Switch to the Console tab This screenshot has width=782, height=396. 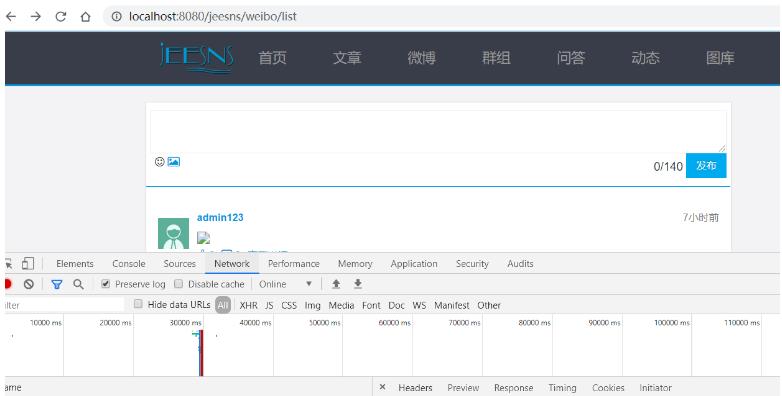click(x=129, y=263)
